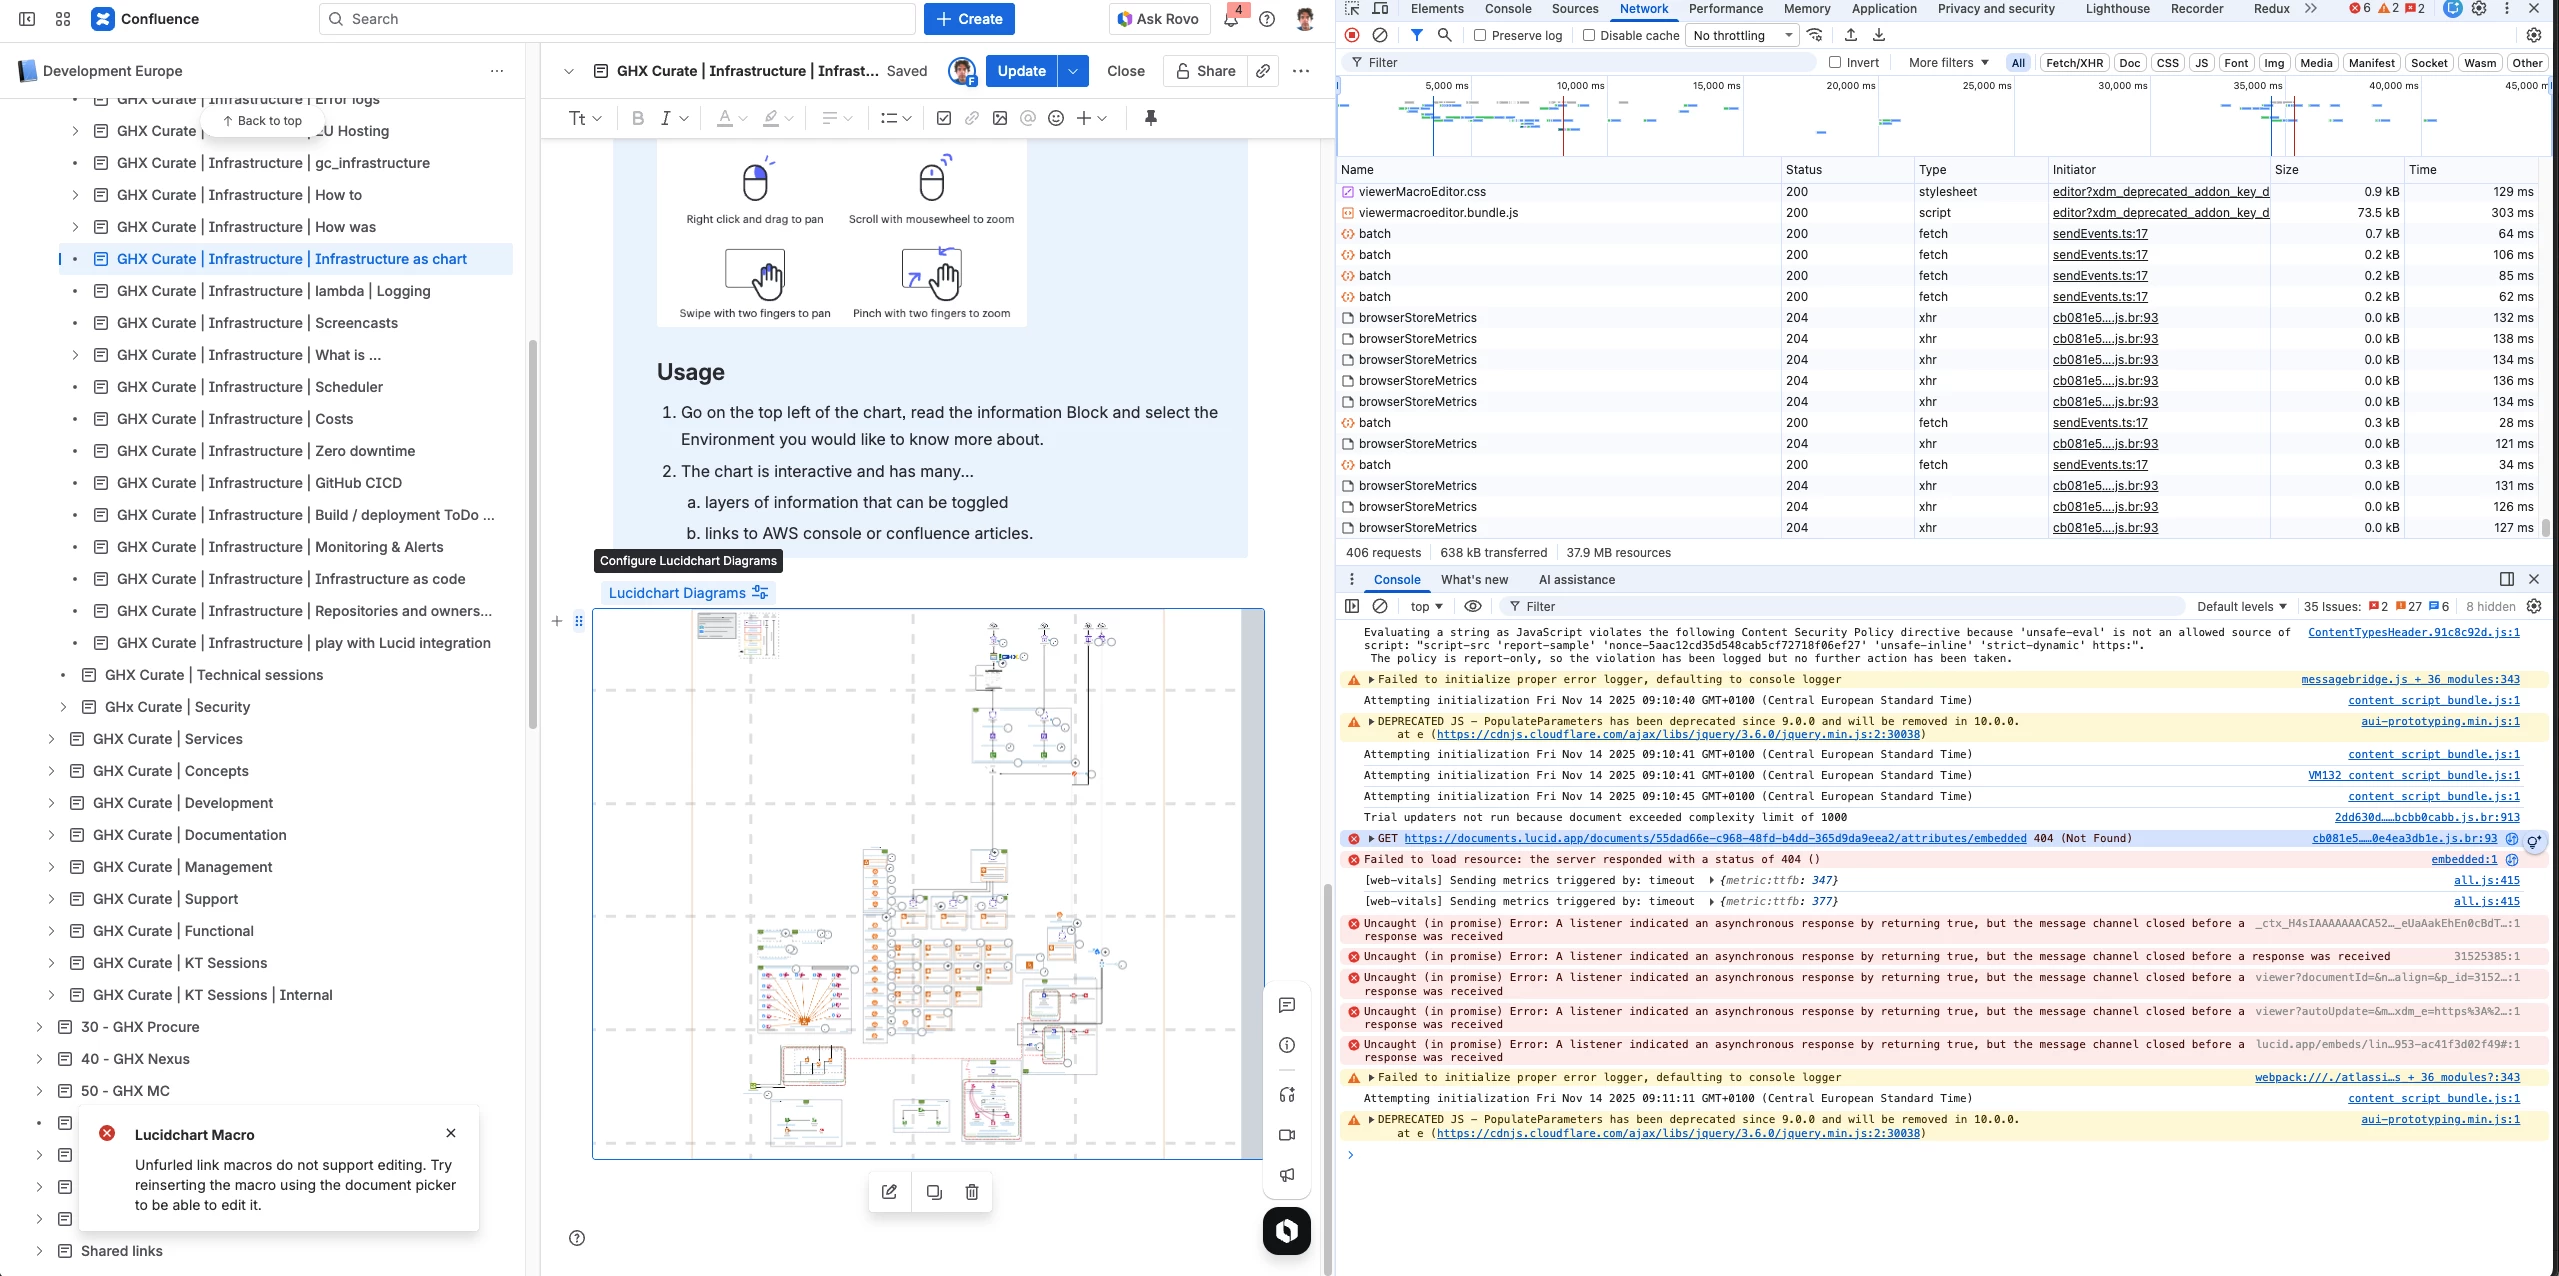This screenshot has width=2559, height=1276.
Task: Open the No throttling dropdown
Action: coord(1742,35)
